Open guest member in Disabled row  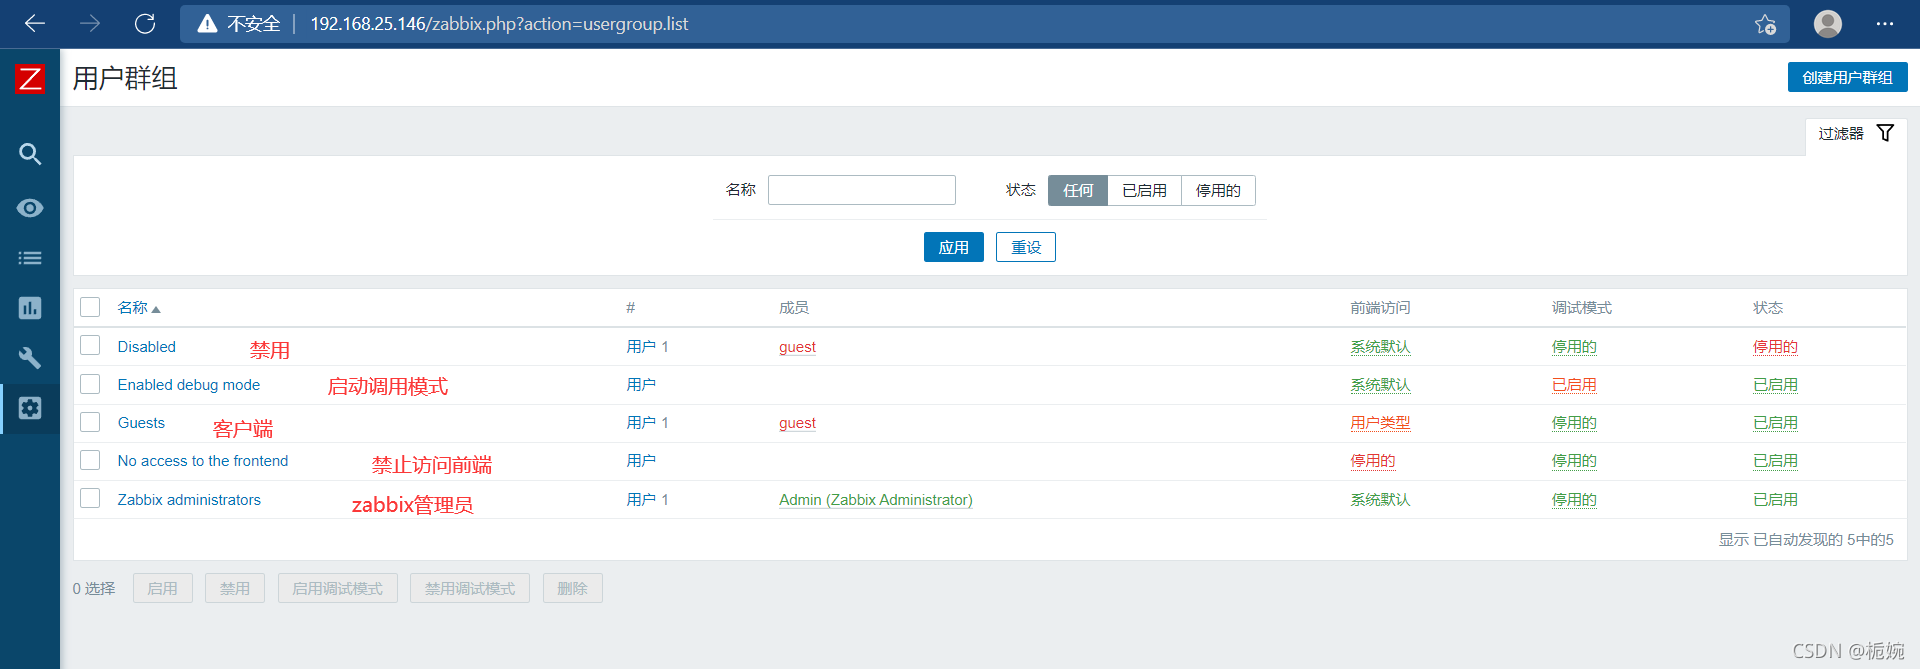[x=797, y=347]
